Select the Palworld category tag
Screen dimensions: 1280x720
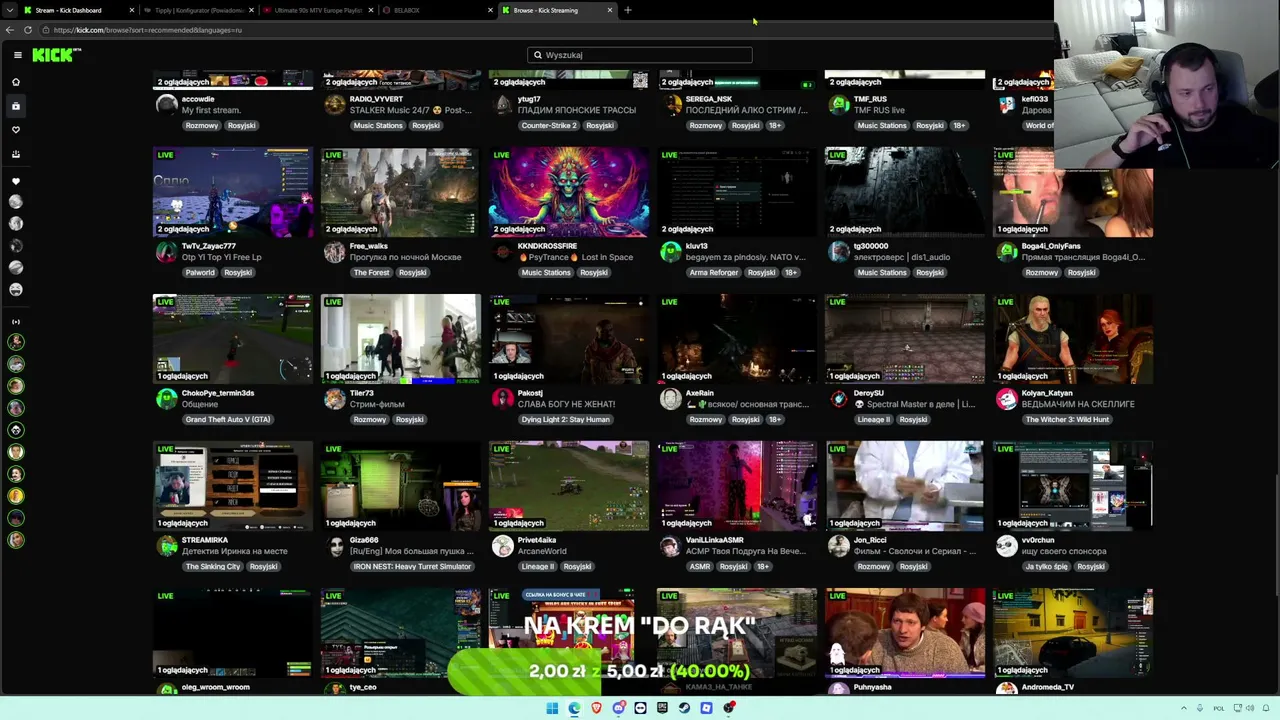coord(200,273)
